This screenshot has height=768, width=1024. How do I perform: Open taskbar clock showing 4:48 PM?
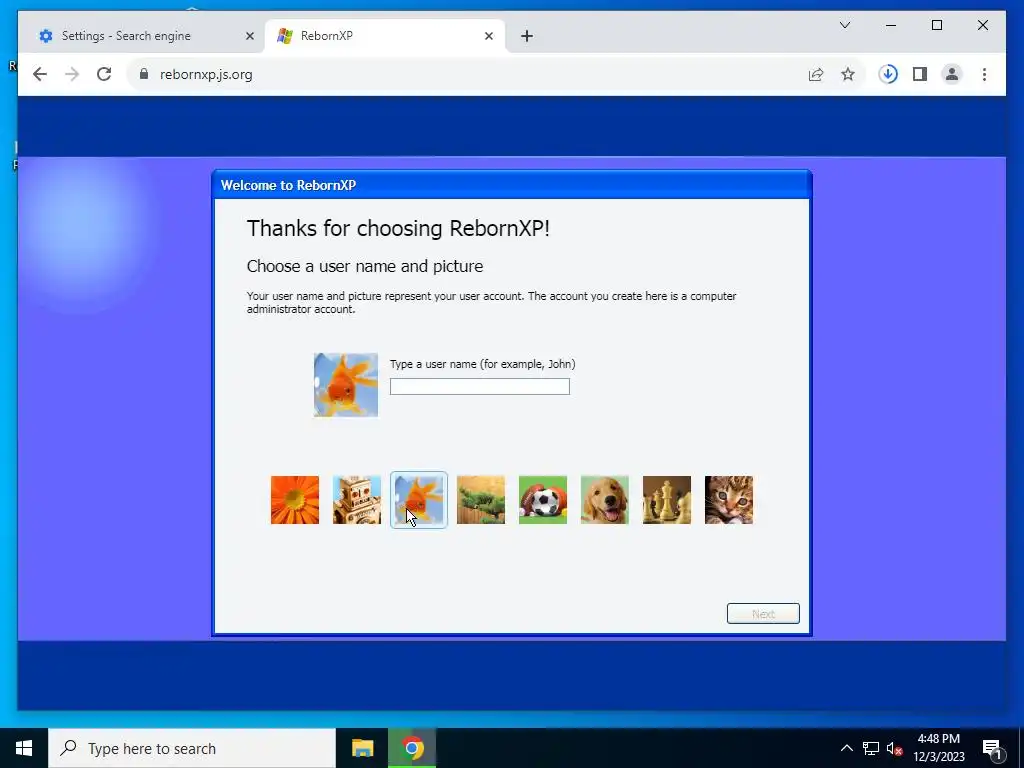click(x=938, y=748)
